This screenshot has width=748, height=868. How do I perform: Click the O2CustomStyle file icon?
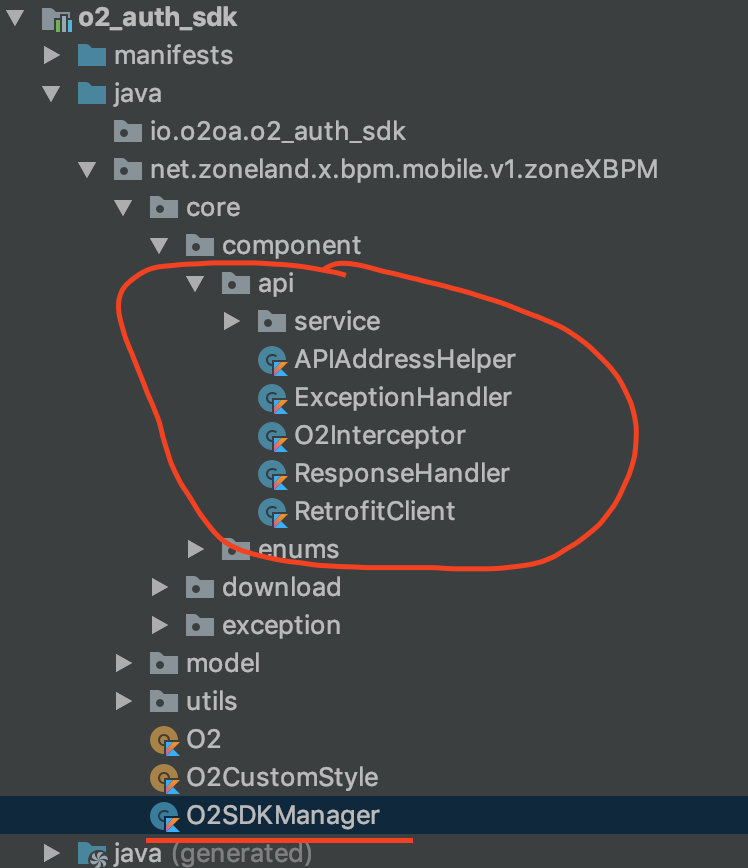point(164,778)
